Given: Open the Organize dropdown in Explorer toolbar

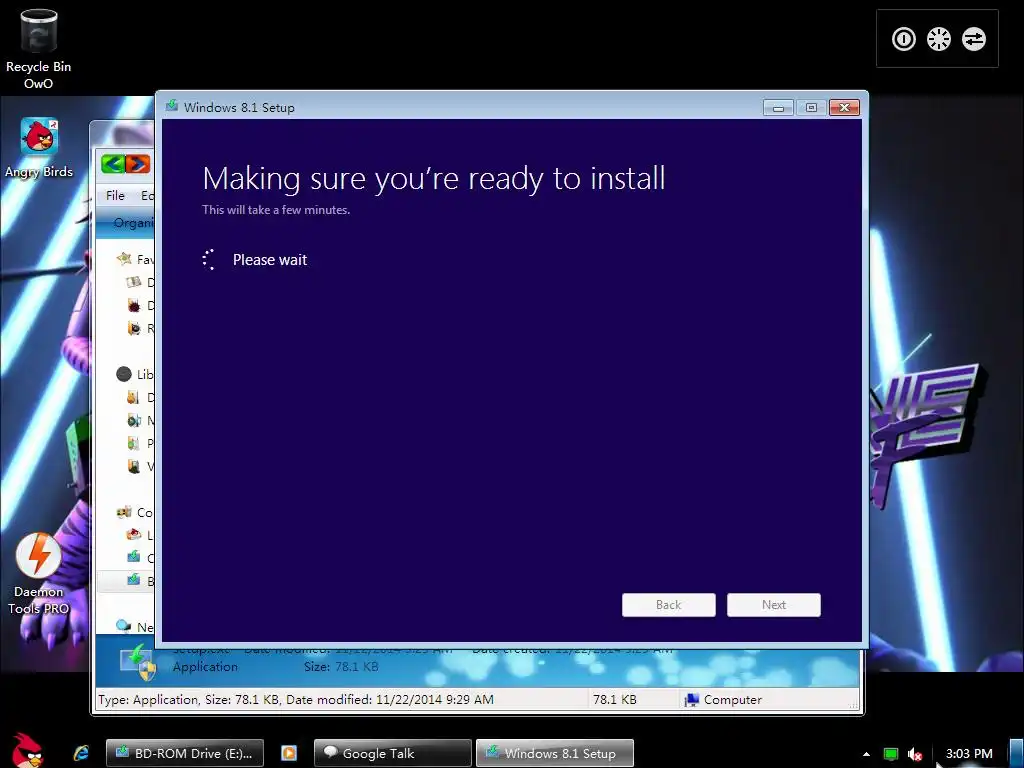Looking at the screenshot, I should [x=133, y=223].
